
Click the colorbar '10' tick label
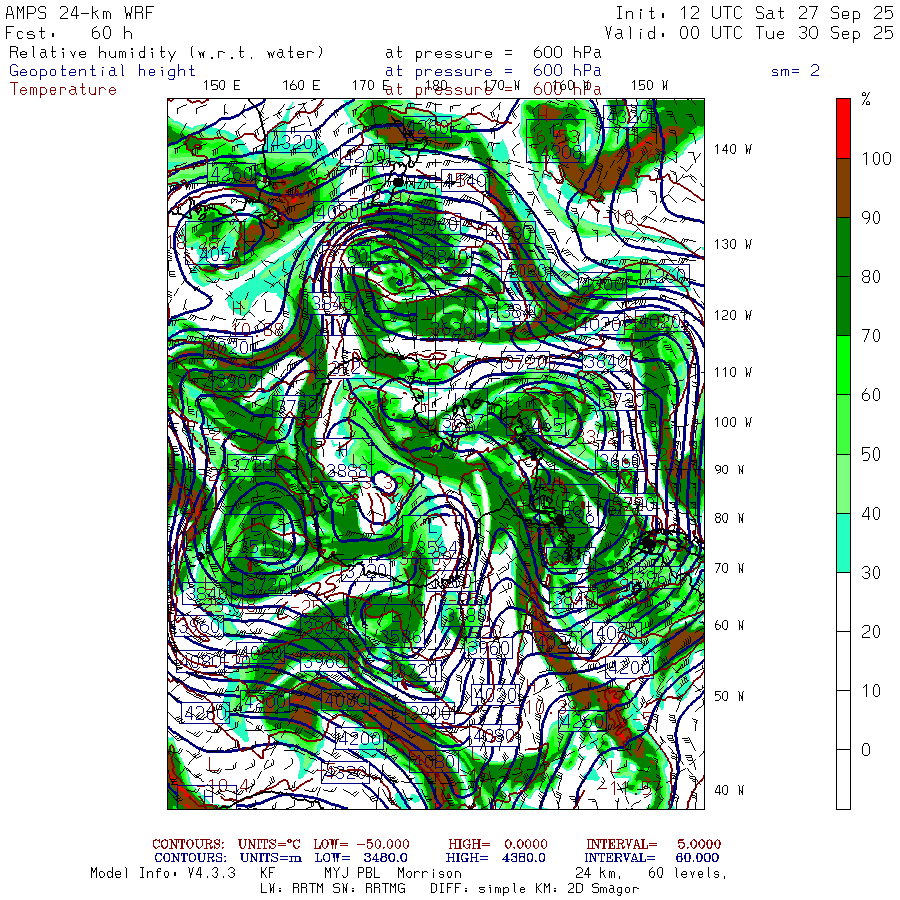[x=871, y=691]
